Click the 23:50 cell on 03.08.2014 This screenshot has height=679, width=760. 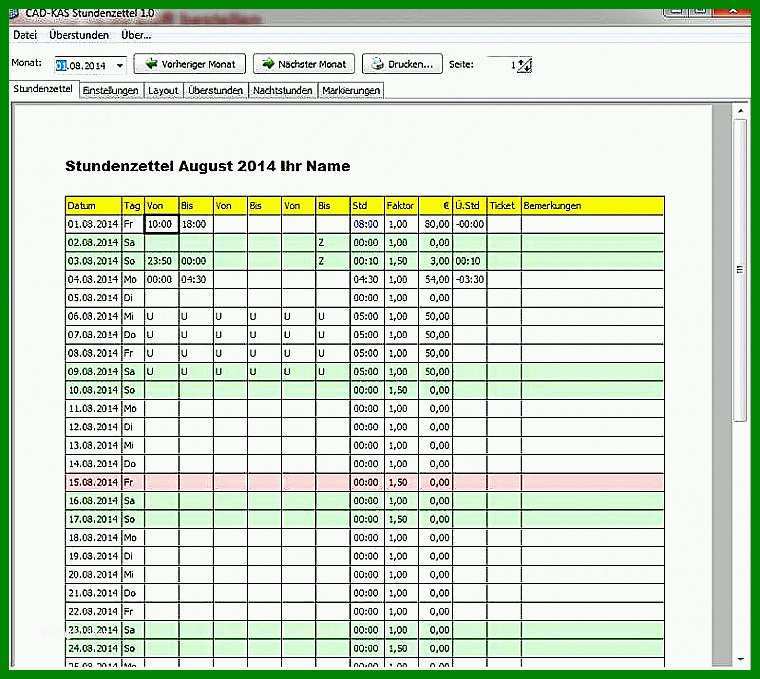[161, 261]
